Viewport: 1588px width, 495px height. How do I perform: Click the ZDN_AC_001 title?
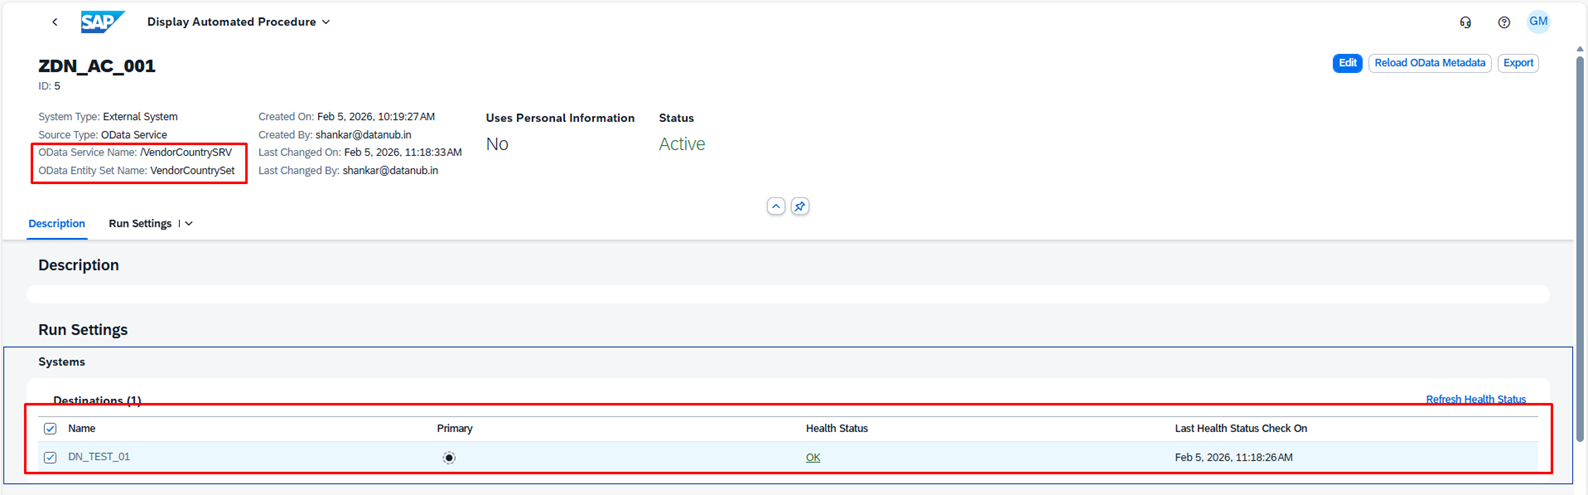click(x=97, y=66)
